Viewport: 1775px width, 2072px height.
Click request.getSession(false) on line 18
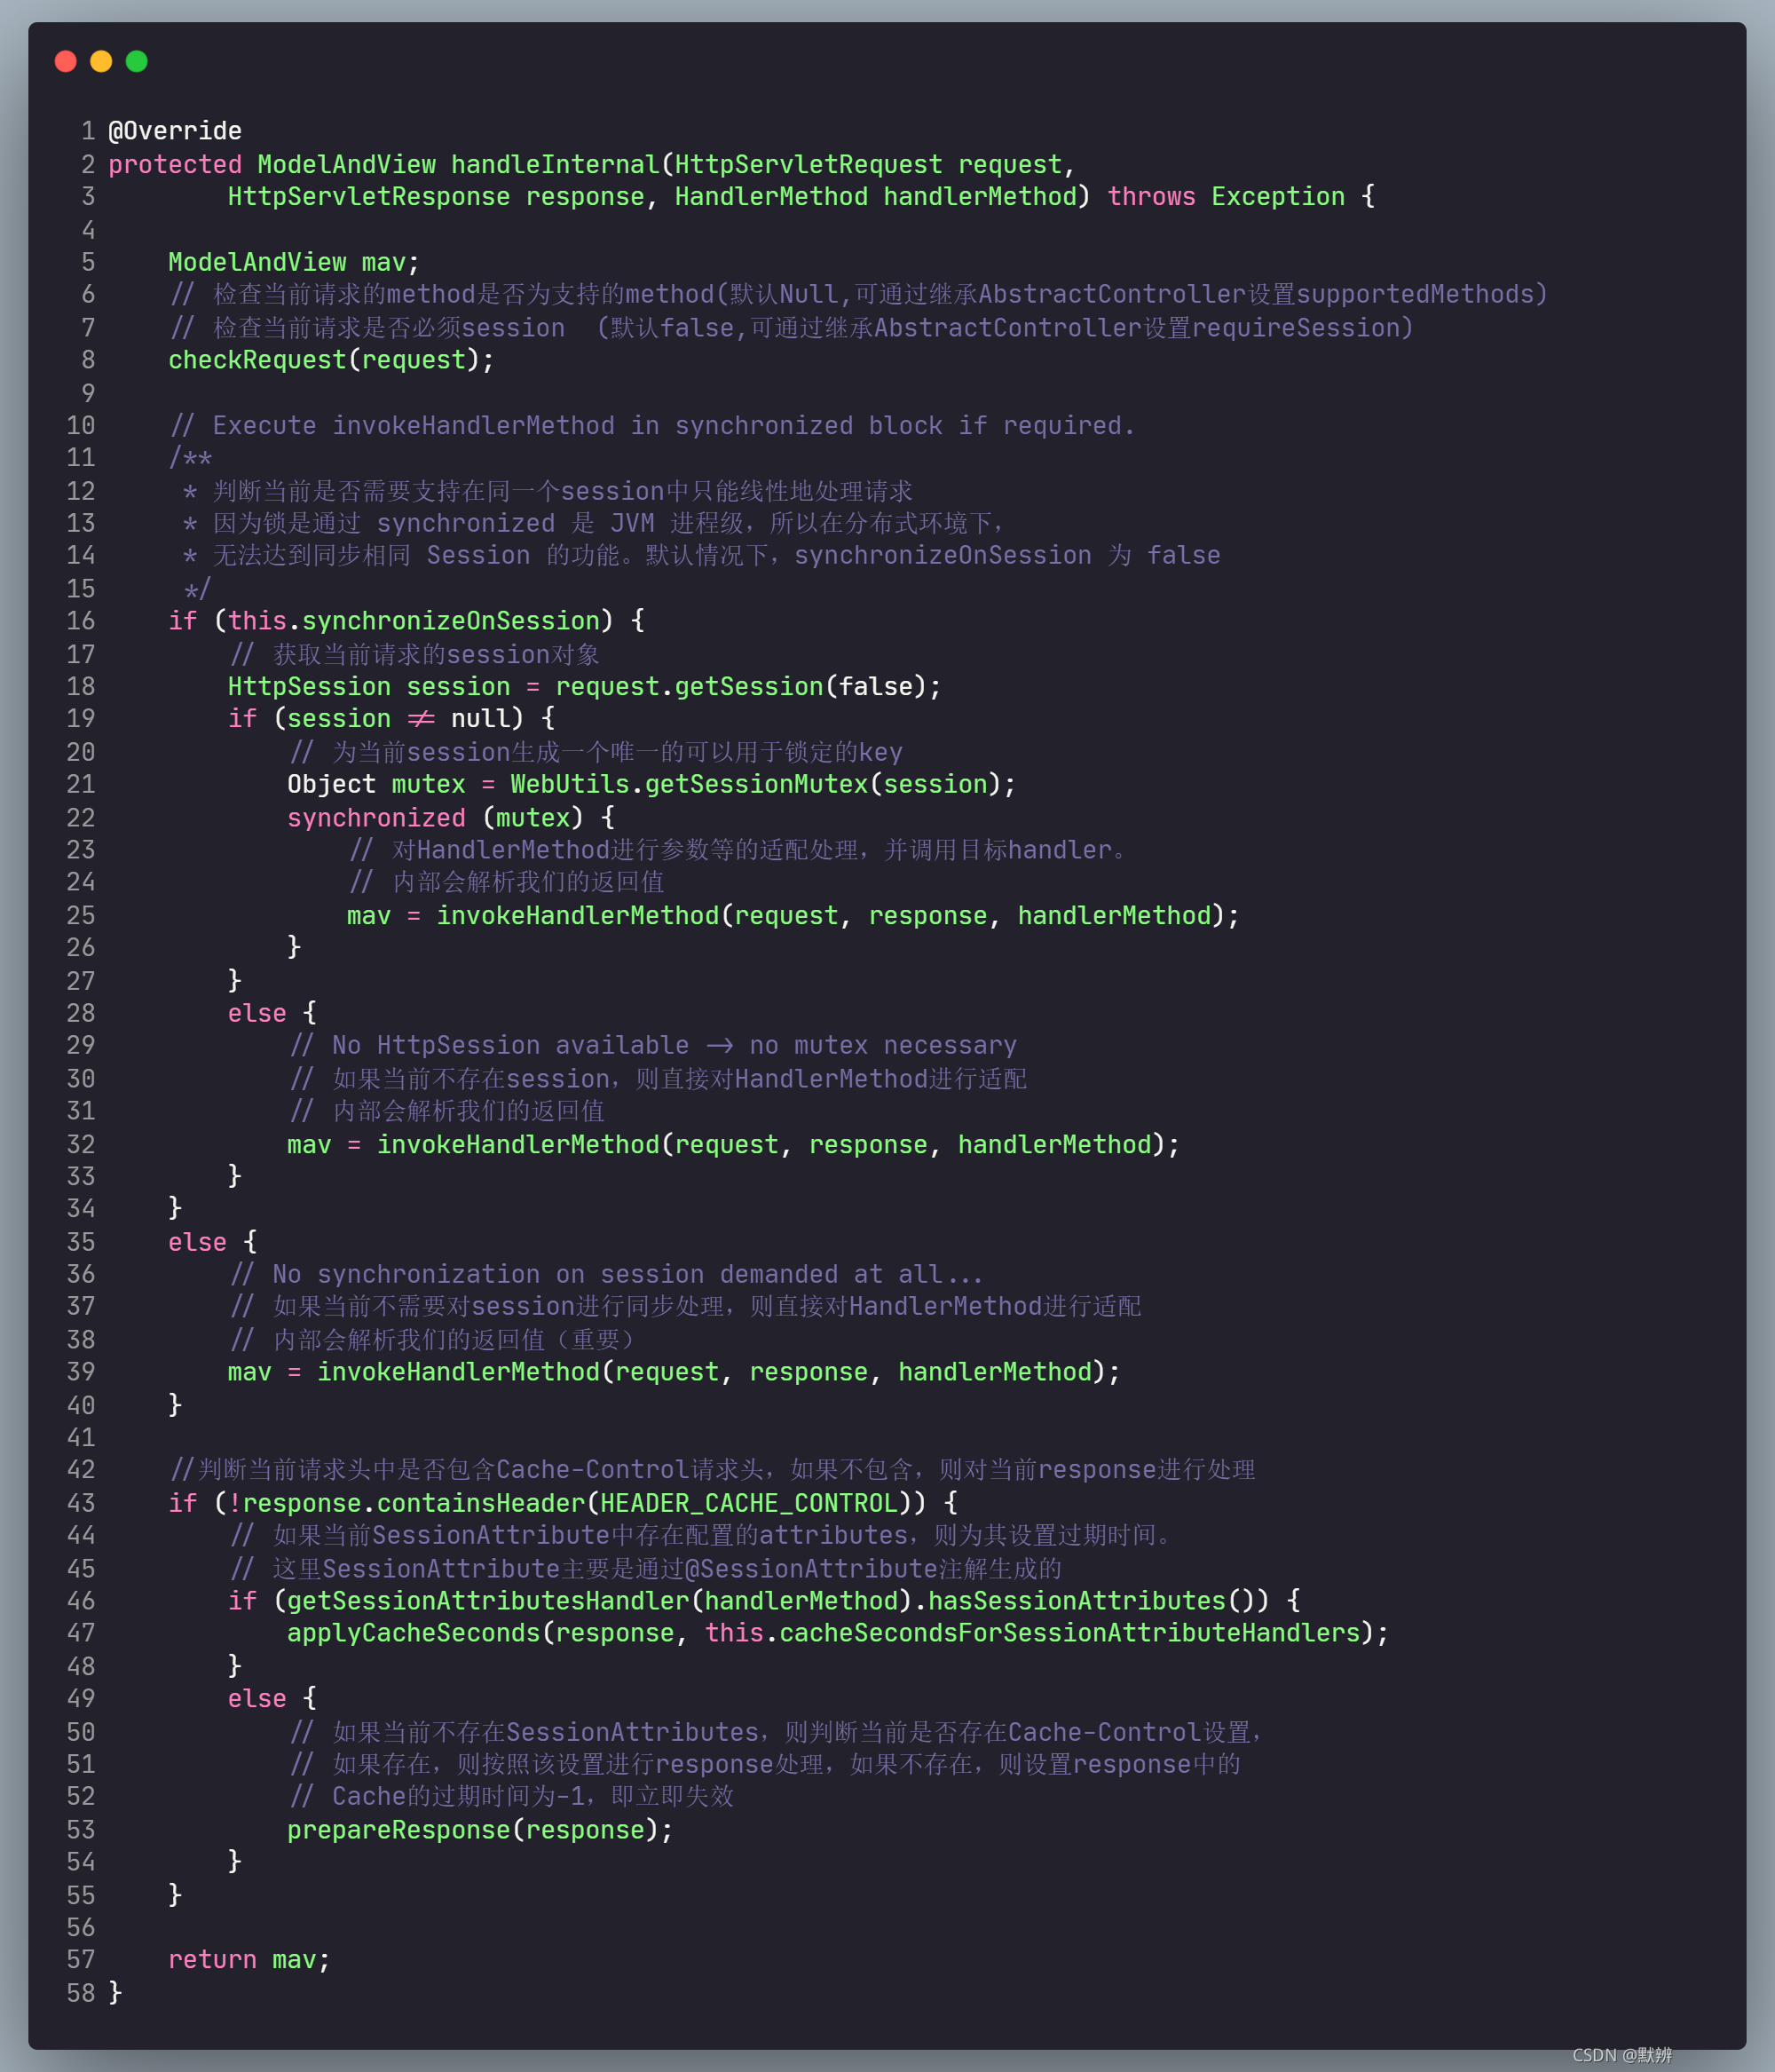(748, 686)
